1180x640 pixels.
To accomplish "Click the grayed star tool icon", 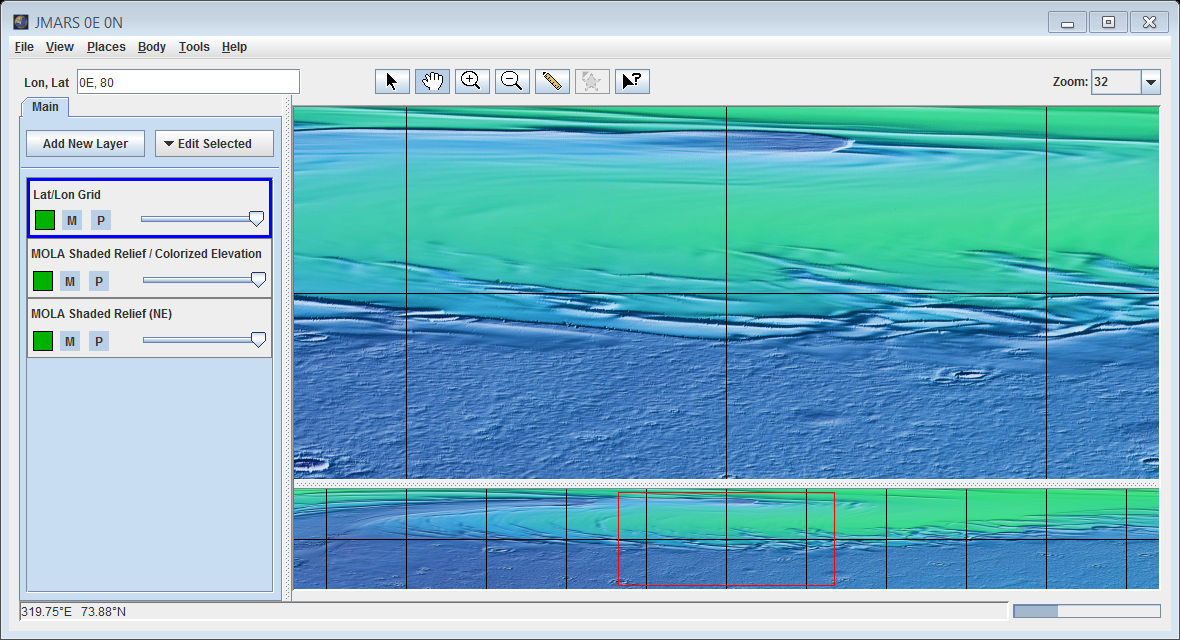I will 592,81.
